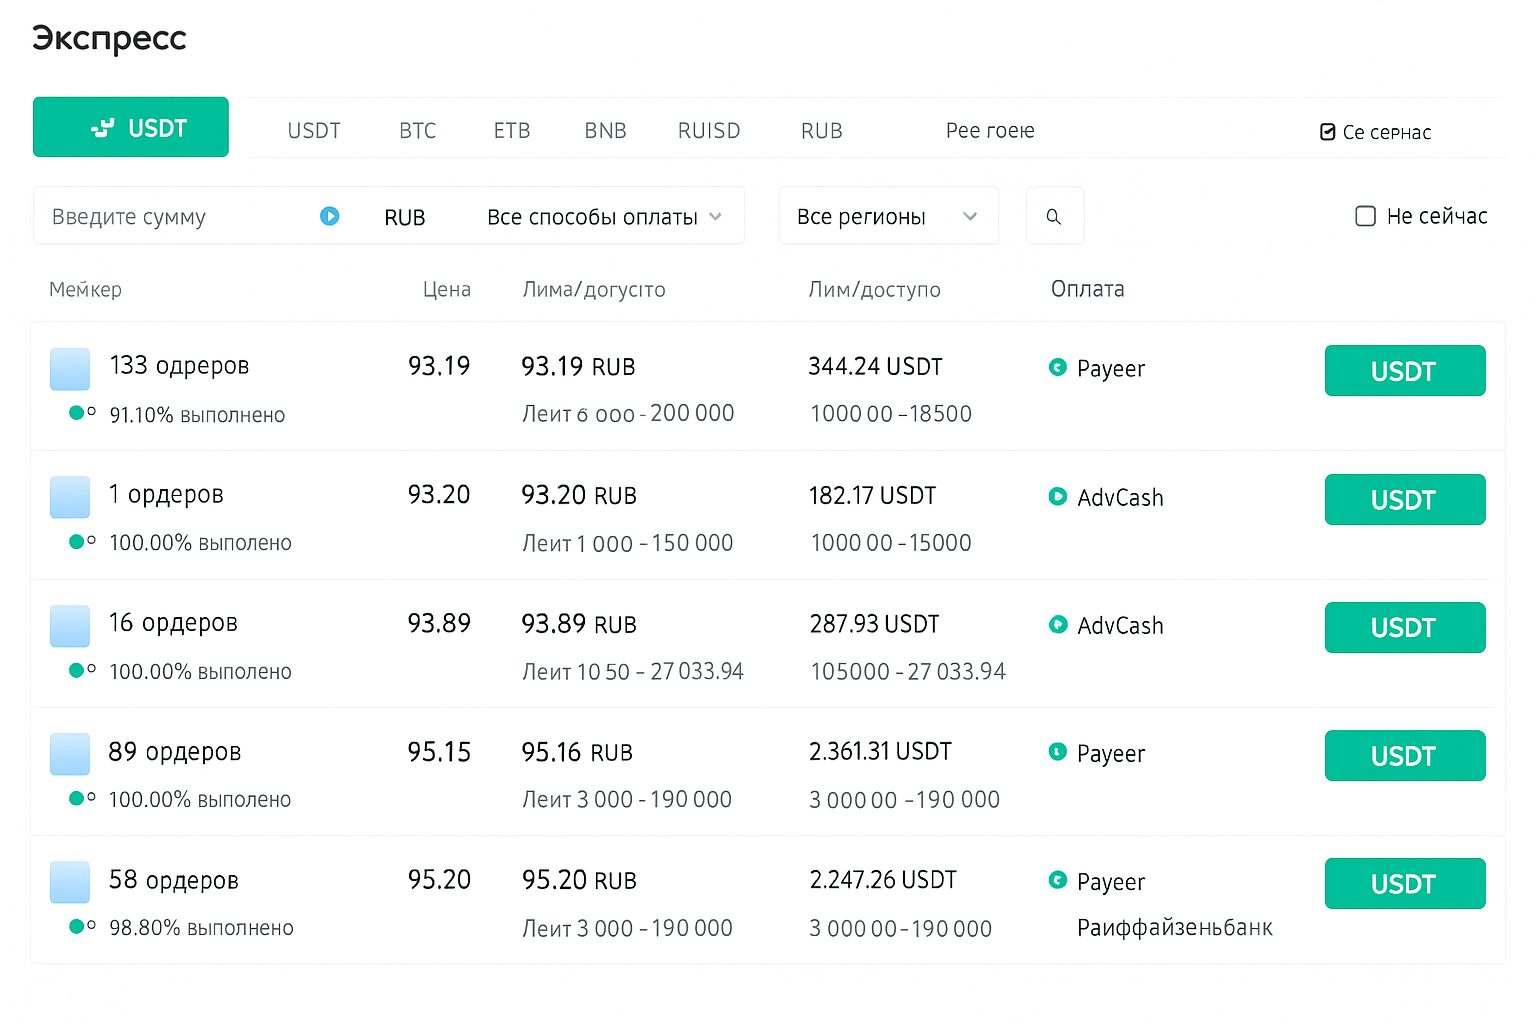
Task: Click the magnifier search icon button
Action: tap(1054, 216)
